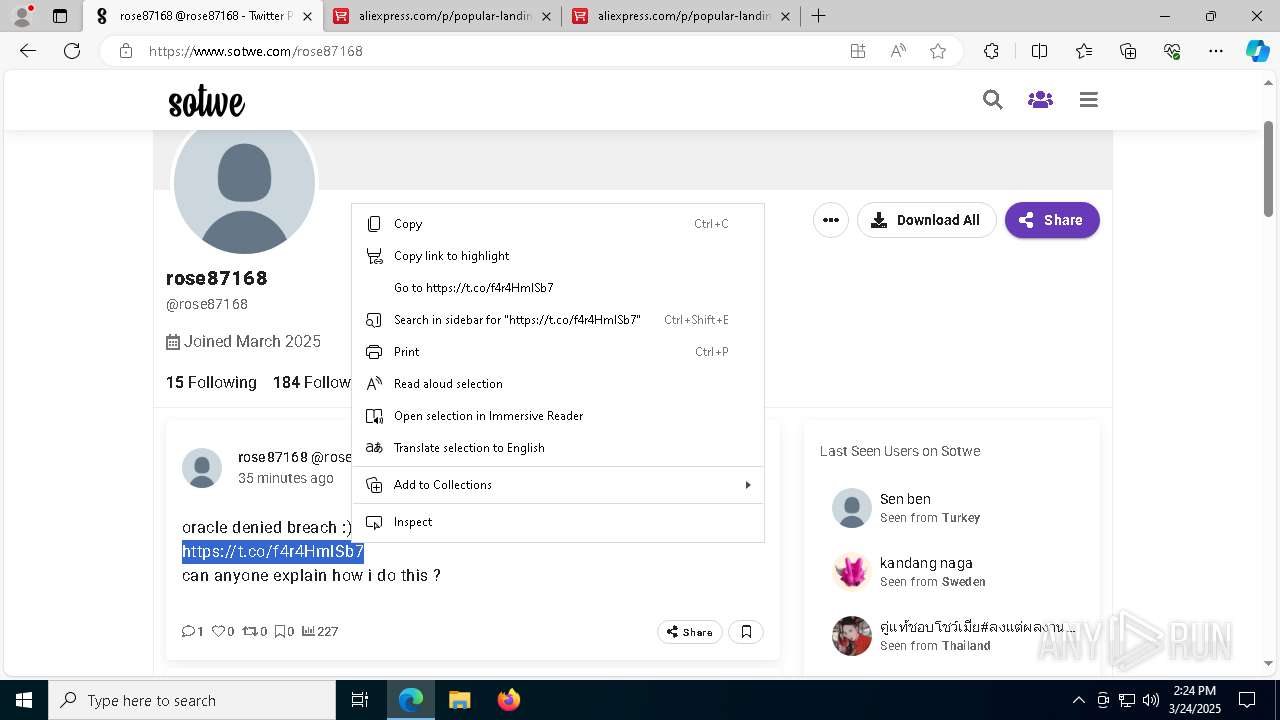Click the browser Back arrow

point(28,51)
